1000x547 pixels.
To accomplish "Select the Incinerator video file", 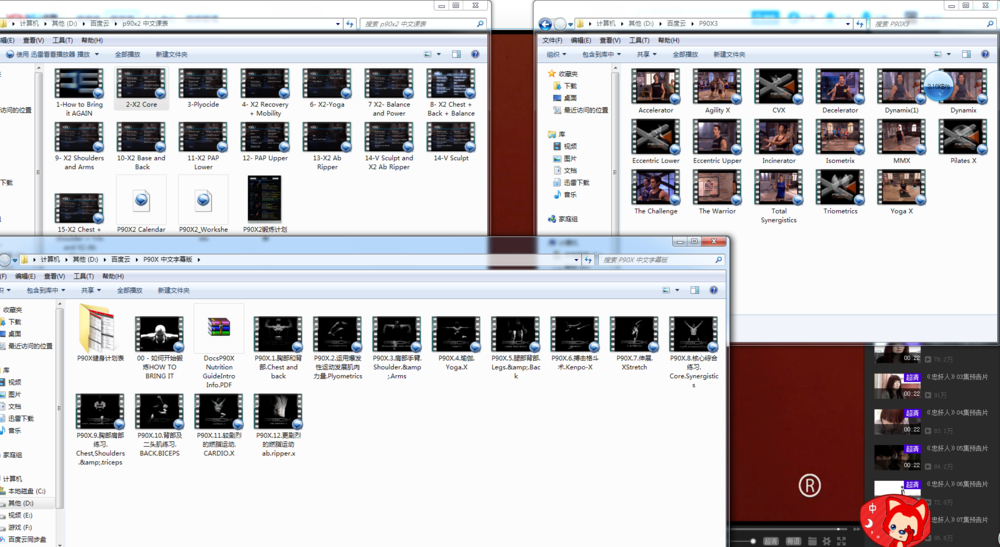I will [779, 142].
